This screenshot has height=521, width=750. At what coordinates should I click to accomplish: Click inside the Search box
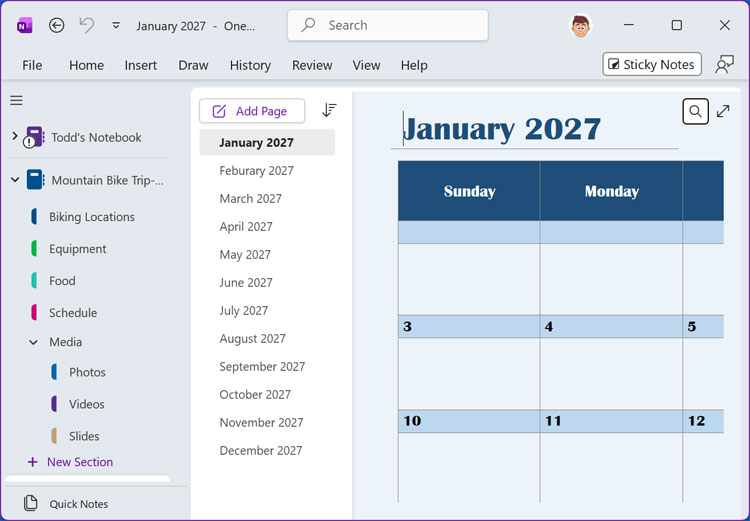388,25
